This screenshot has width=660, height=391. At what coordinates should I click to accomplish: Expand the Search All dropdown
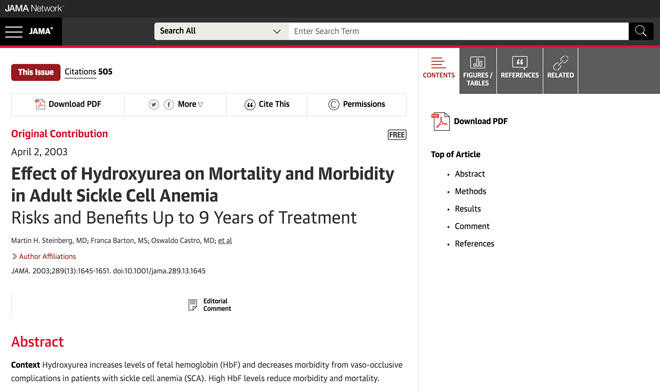[x=221, y=31]
